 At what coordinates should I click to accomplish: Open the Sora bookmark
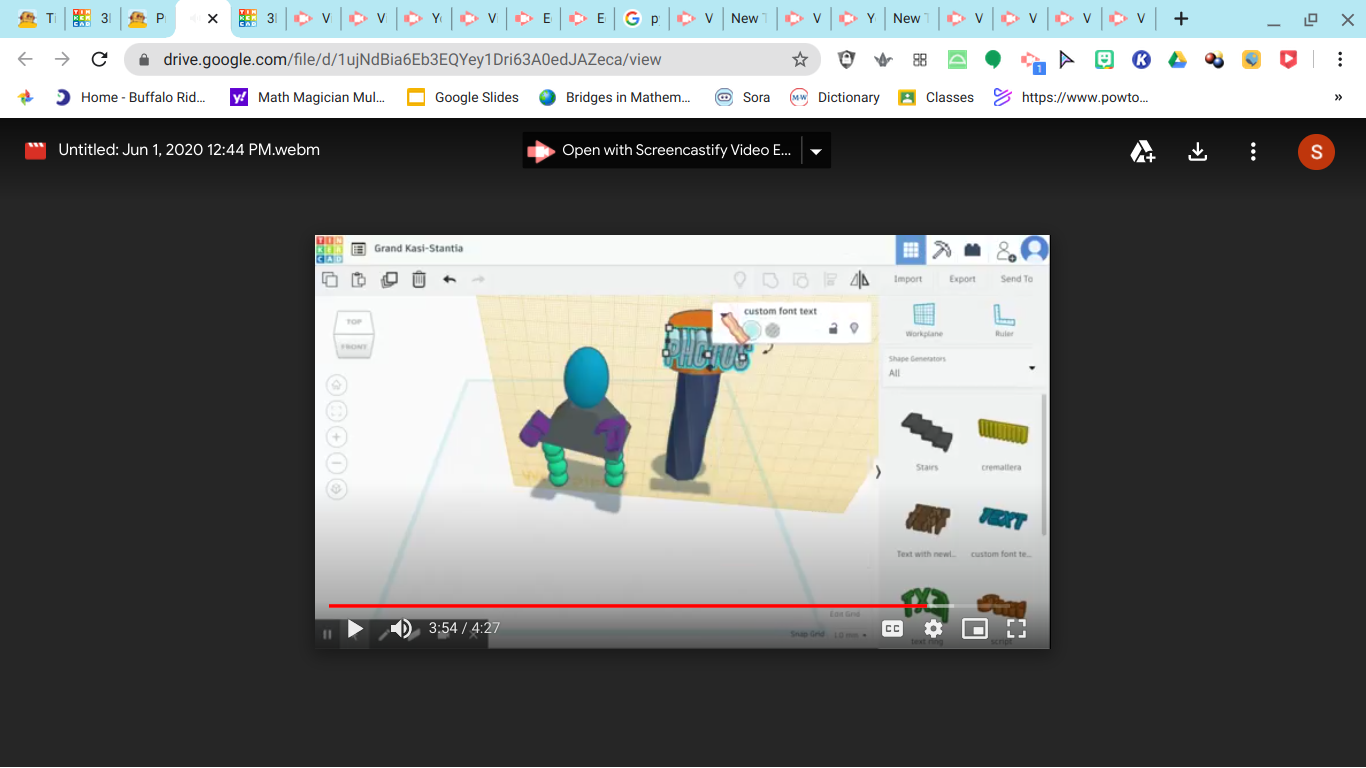pos(743,97)
